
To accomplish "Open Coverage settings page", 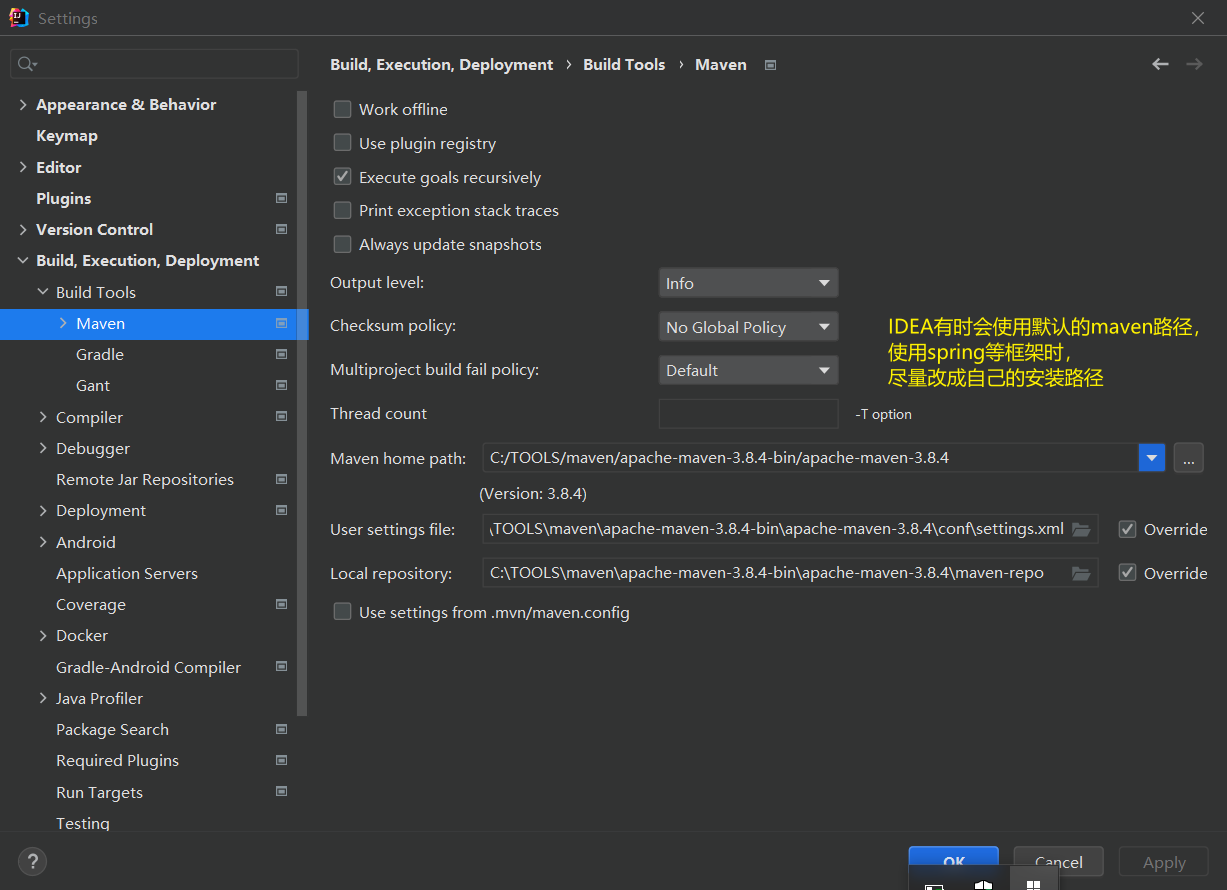I will 91,604.
